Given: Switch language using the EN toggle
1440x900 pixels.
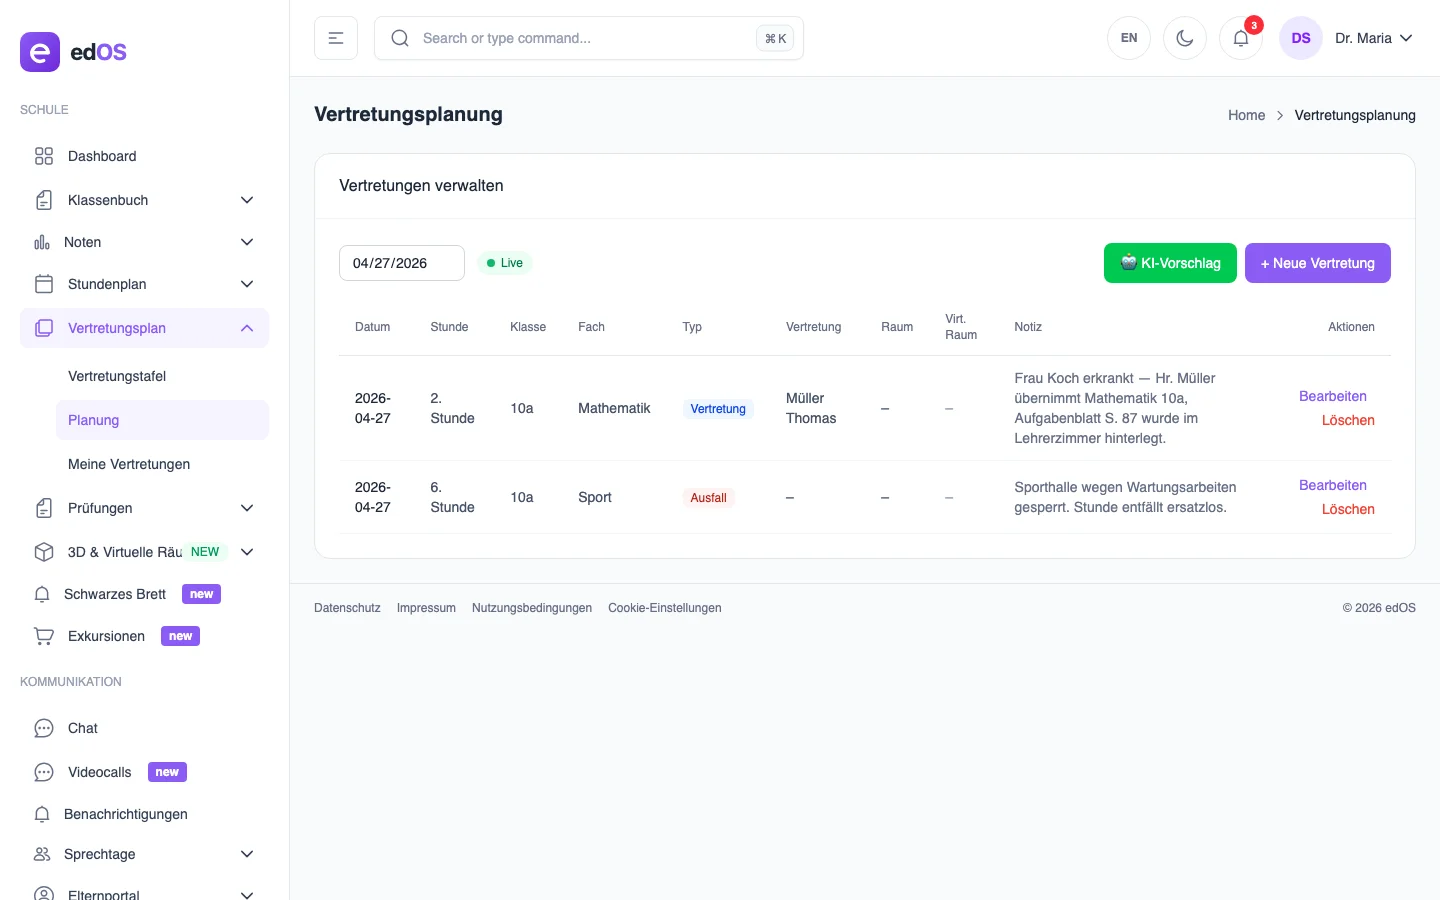Looking at the screenshot, I should [1129, 38].
